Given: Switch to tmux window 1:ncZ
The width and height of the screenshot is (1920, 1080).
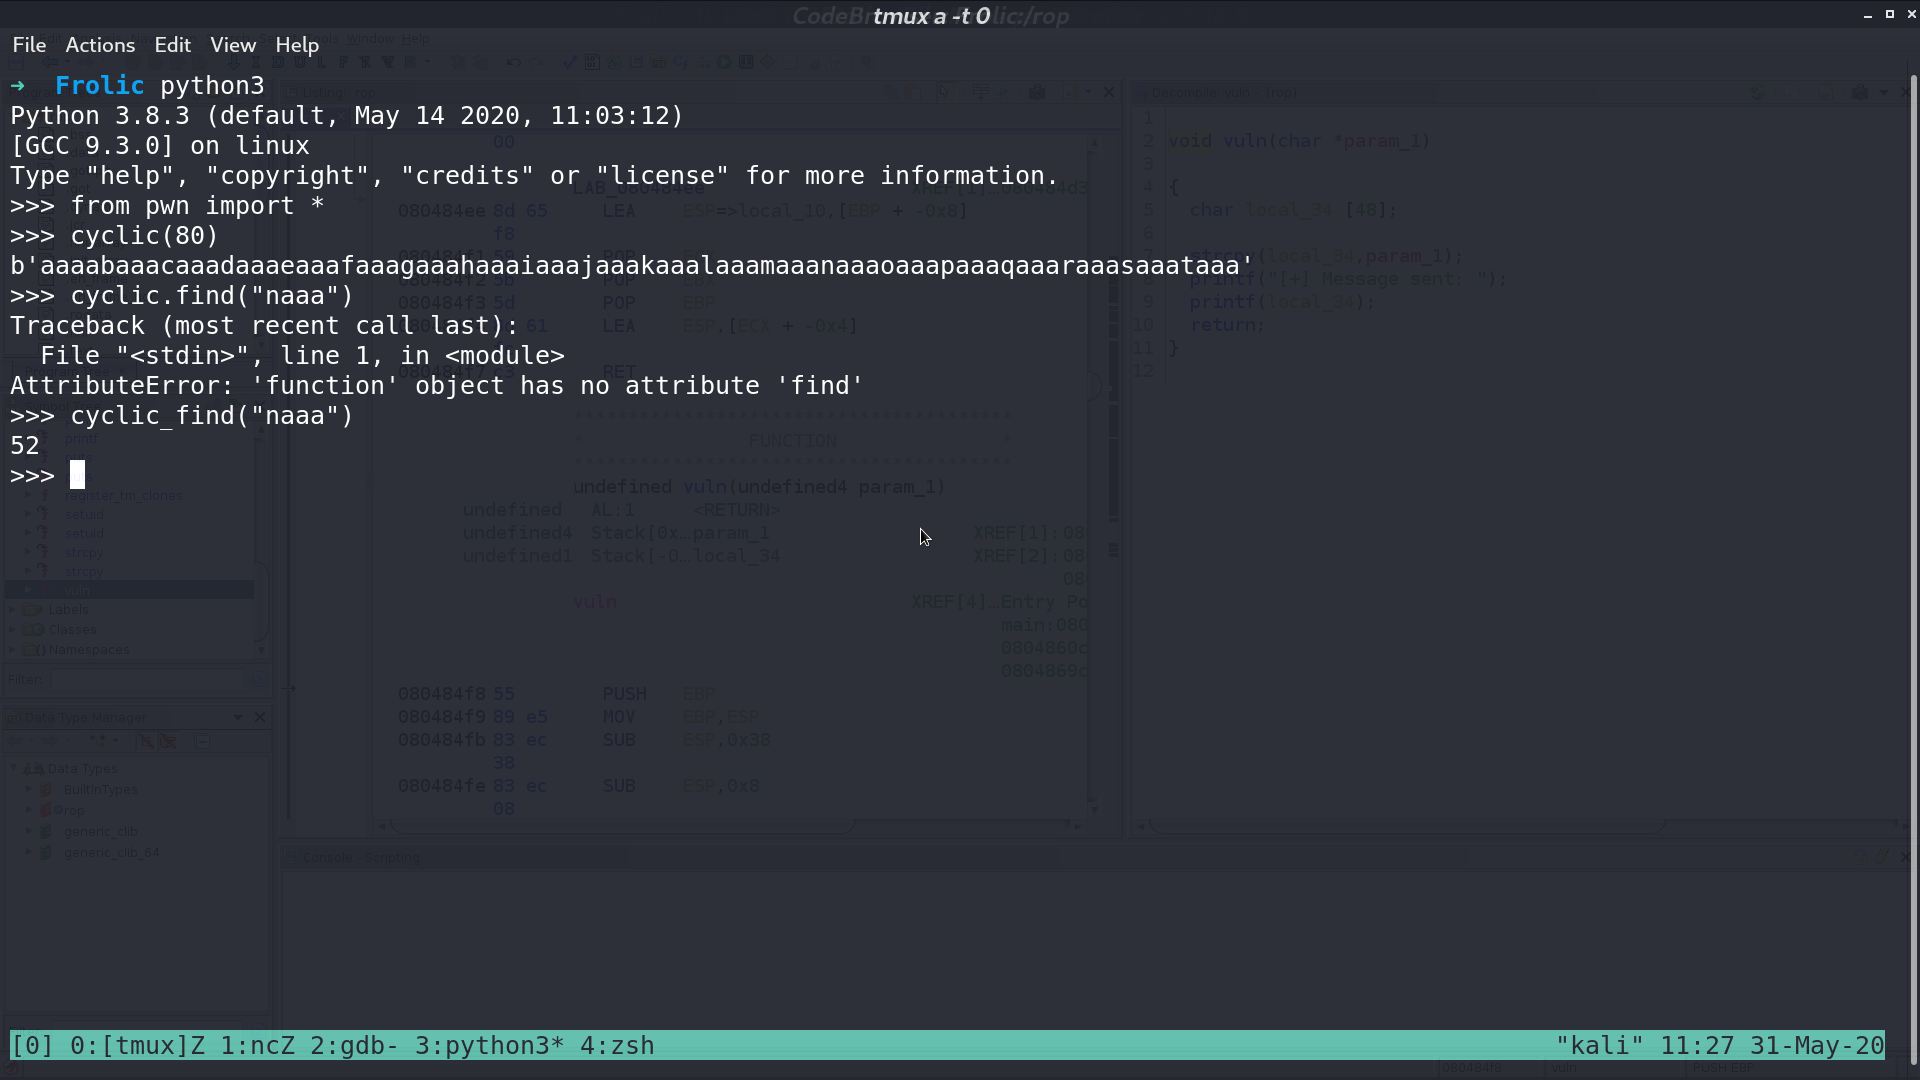Looking at the screenshot, I should (258, 1046).
